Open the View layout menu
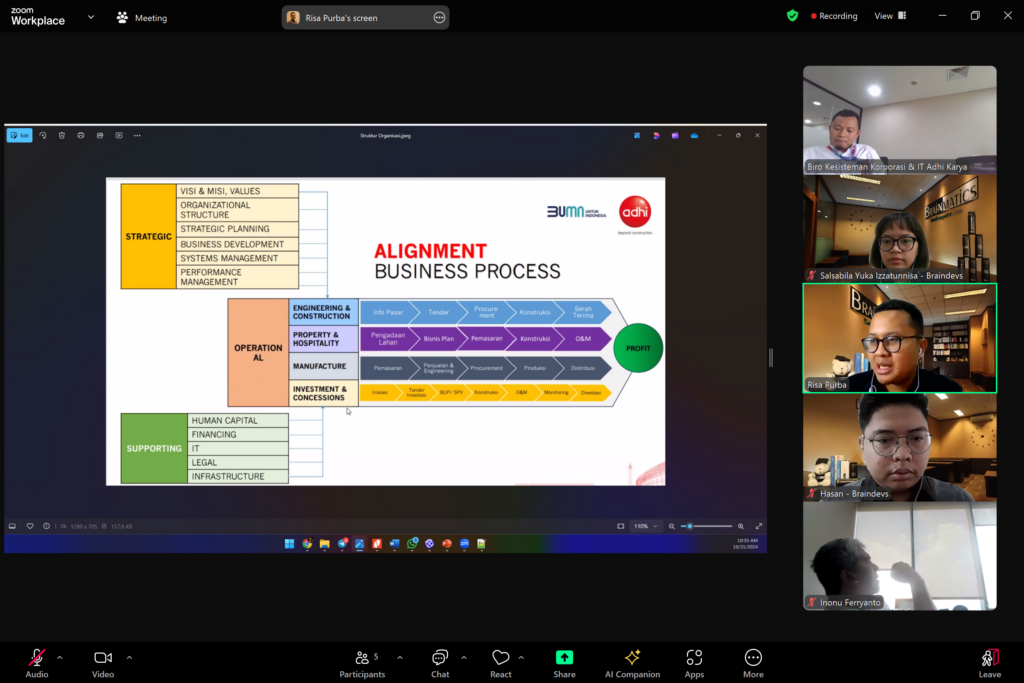Viewport: 1024px width, 683px height. coord(889,16)
